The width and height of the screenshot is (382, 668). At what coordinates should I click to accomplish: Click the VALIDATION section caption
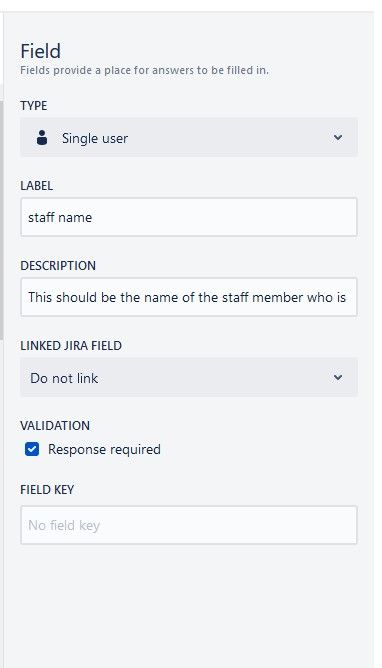click(x=55, y=426)
